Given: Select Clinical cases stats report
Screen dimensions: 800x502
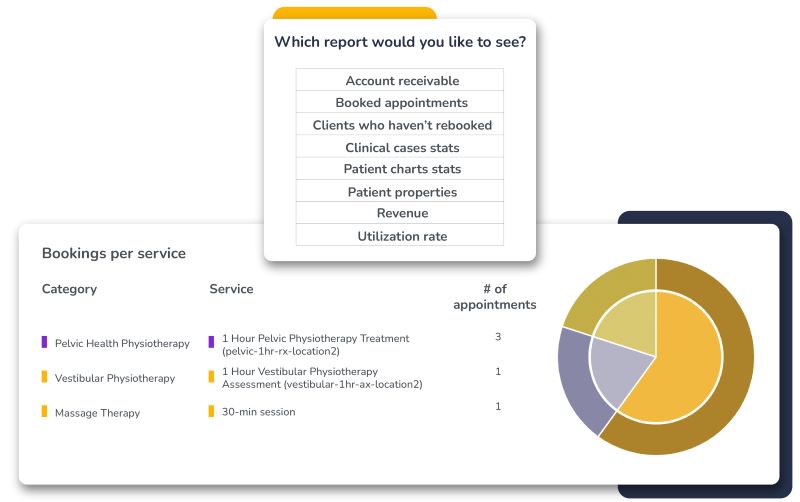Looking at the screenshot, I should (x=402, y=148).
